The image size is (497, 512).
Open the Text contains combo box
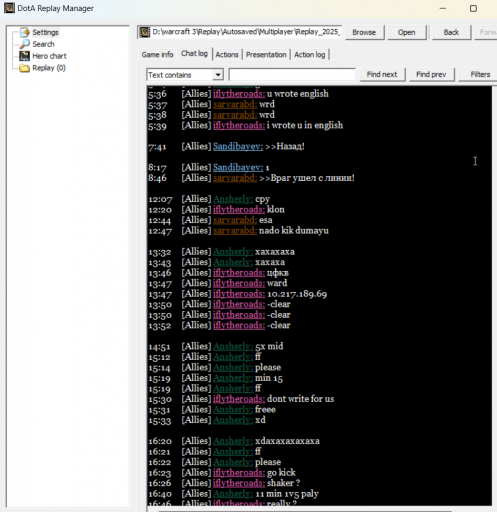click(x=185, y=75)
